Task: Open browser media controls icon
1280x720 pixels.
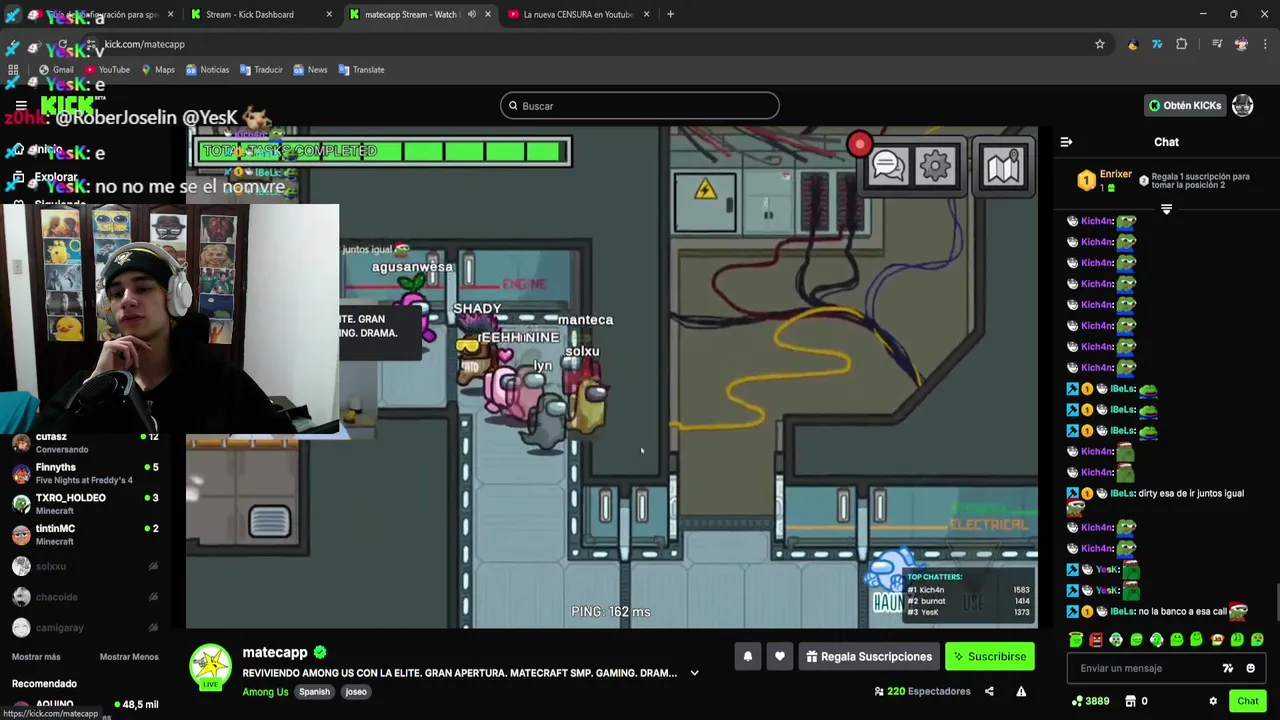Action: click(1217, 44)
